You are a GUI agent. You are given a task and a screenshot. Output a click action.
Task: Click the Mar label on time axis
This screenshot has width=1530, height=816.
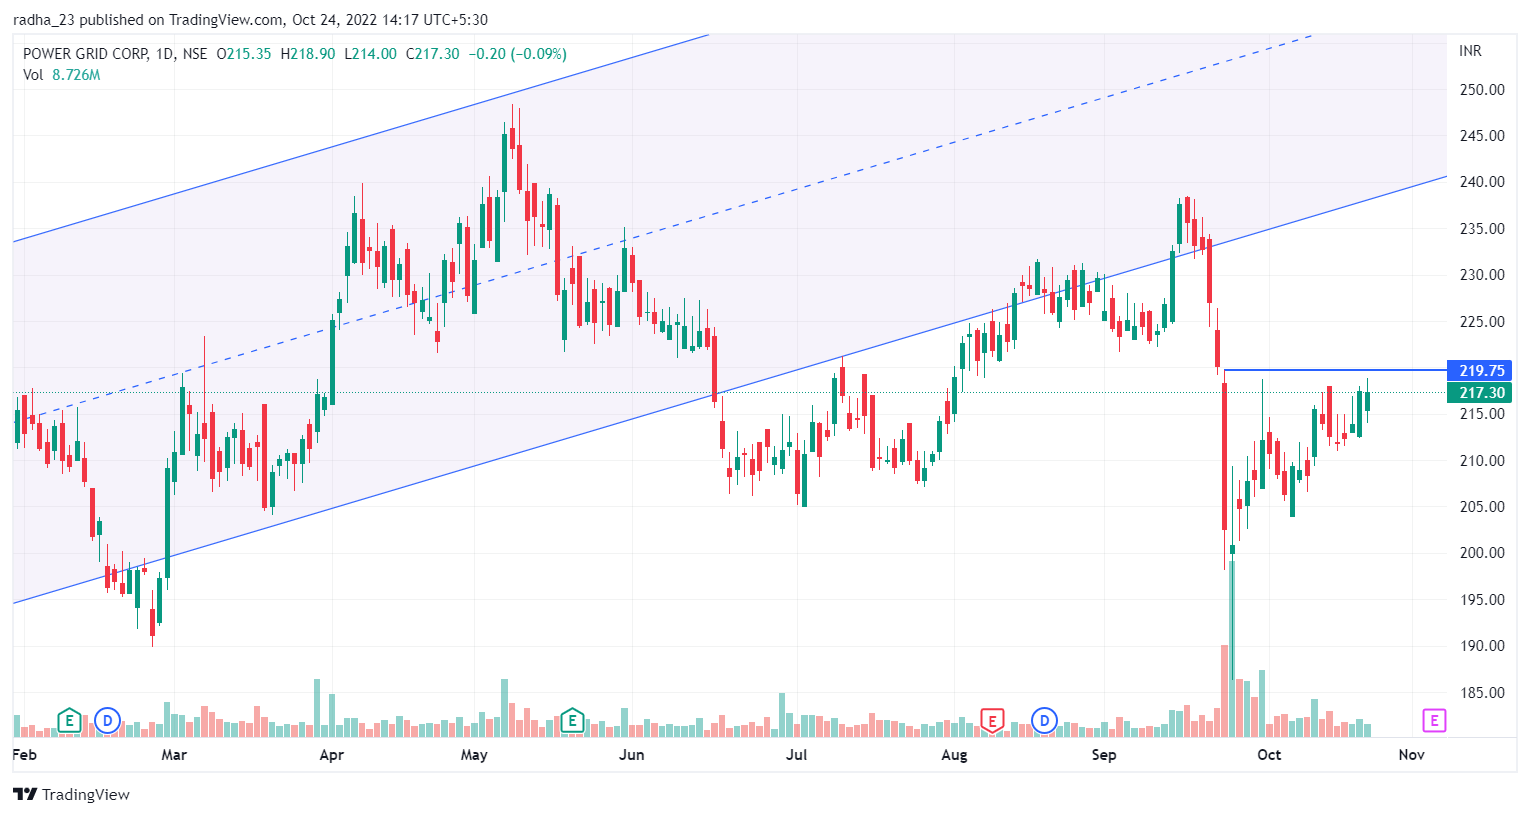(x=174, y=755)
